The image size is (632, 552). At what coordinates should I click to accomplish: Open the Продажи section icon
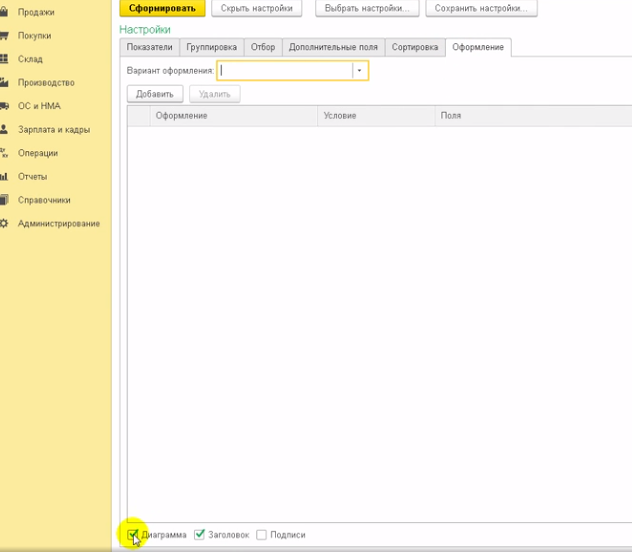point(4,12)
